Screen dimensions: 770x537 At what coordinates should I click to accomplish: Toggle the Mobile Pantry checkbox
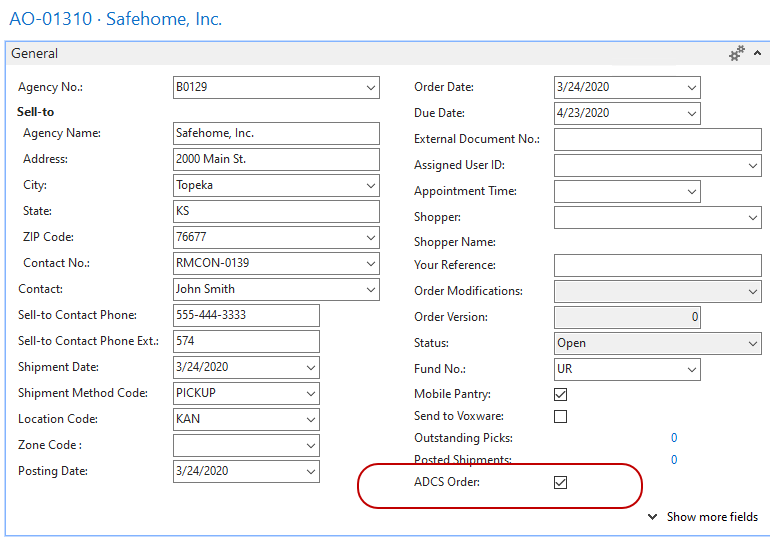pos(561,395)
